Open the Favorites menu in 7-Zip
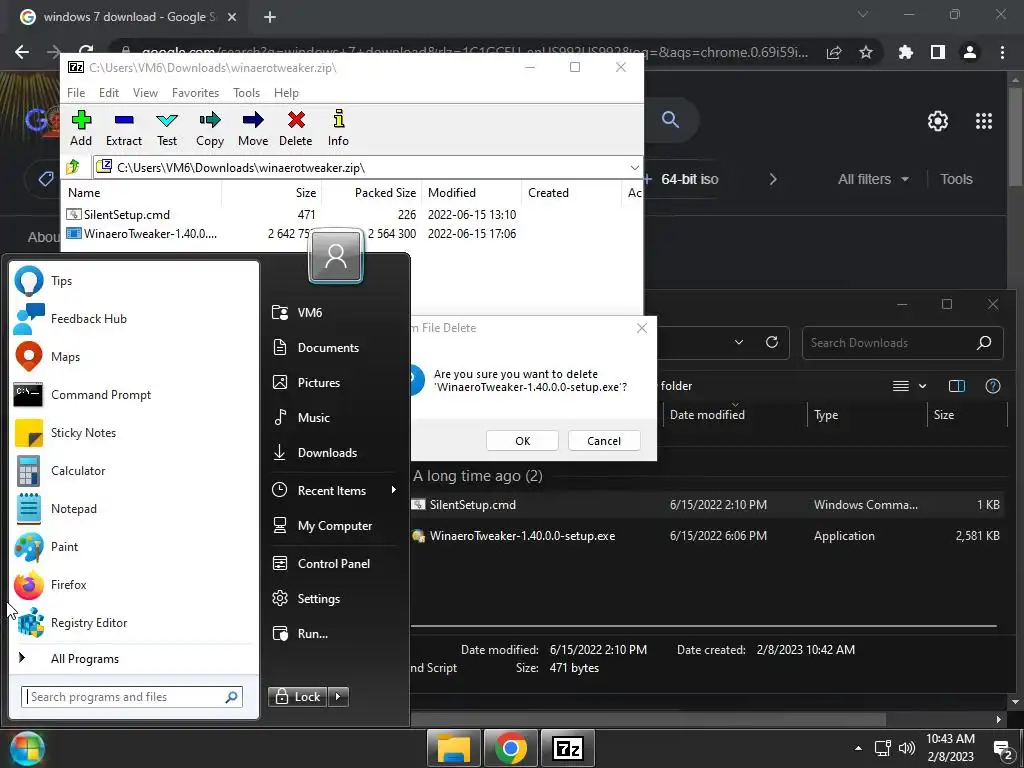 click(195, 93)
